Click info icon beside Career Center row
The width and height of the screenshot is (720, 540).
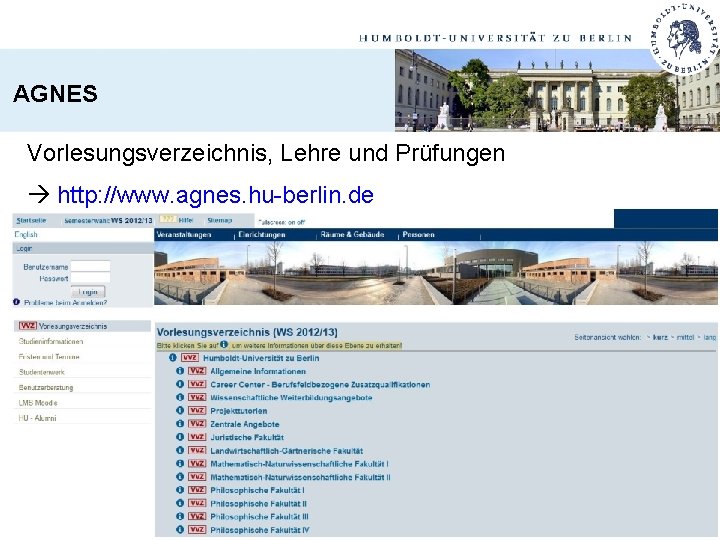180,384
